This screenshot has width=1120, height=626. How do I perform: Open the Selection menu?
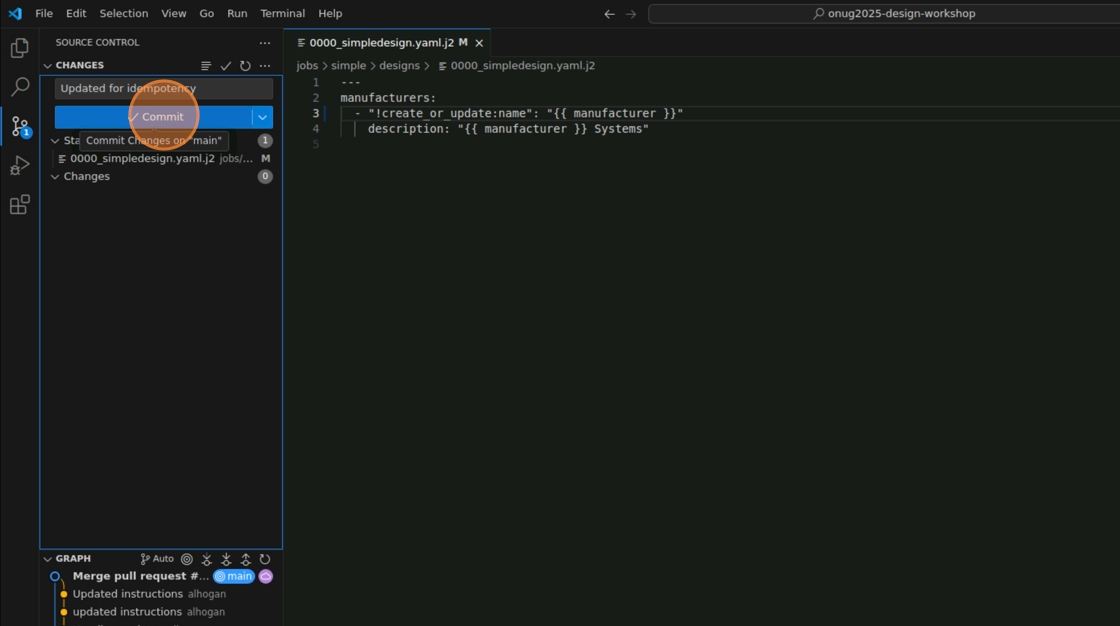click(x=123, y=14)
